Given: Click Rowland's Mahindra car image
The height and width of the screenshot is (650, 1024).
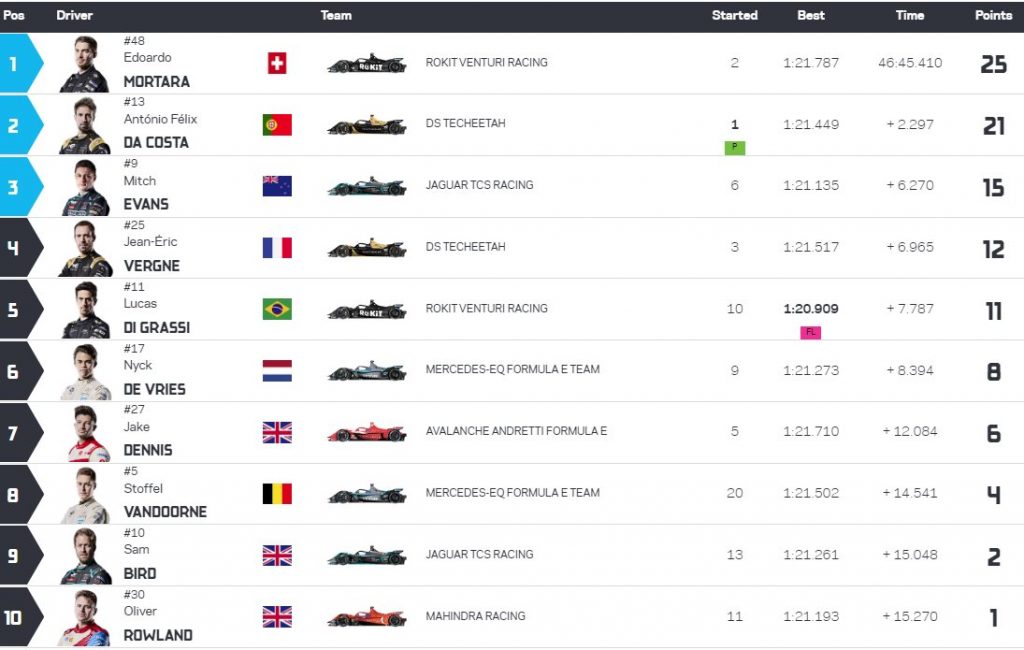Looking at the screenshot, I should tap(367, 617).
